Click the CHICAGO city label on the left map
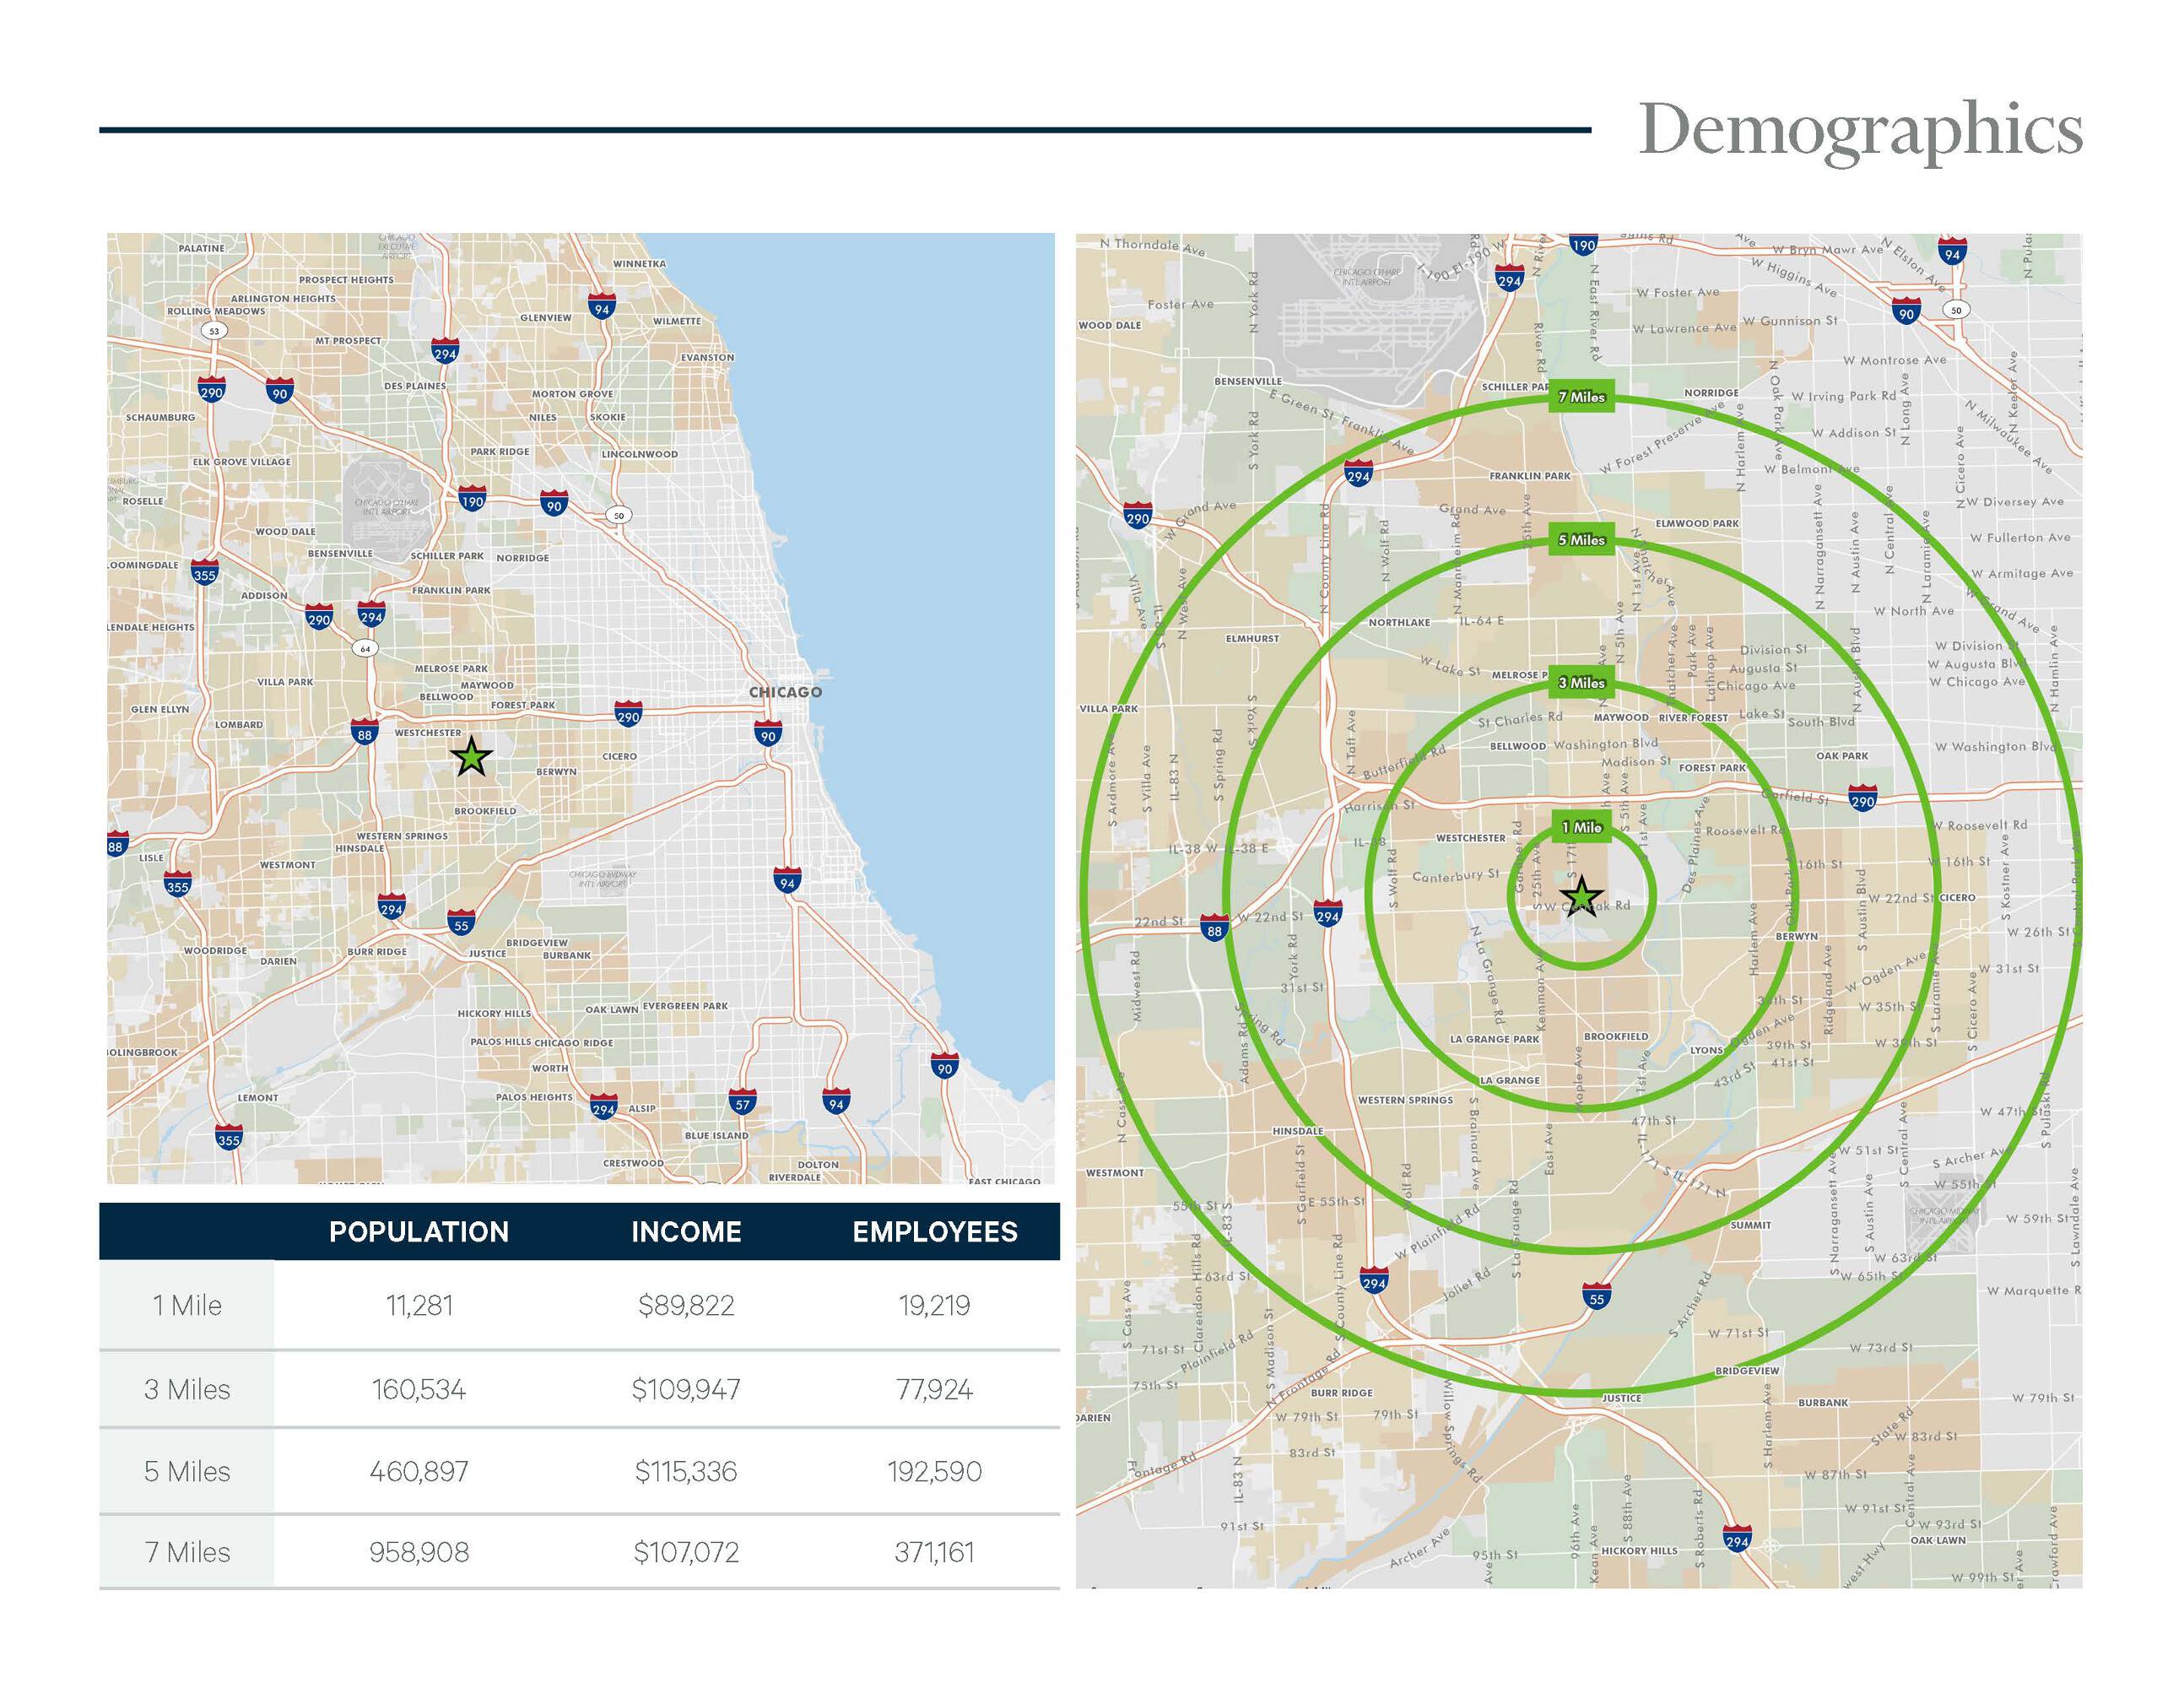 pos(785,692)
